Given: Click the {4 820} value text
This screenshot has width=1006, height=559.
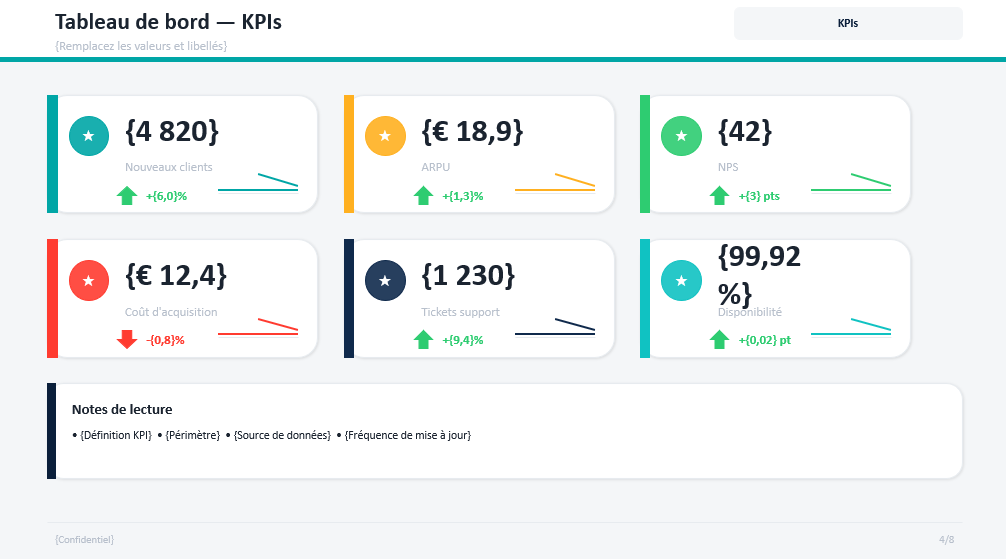Looking at the screenshot, I should 172,131.
